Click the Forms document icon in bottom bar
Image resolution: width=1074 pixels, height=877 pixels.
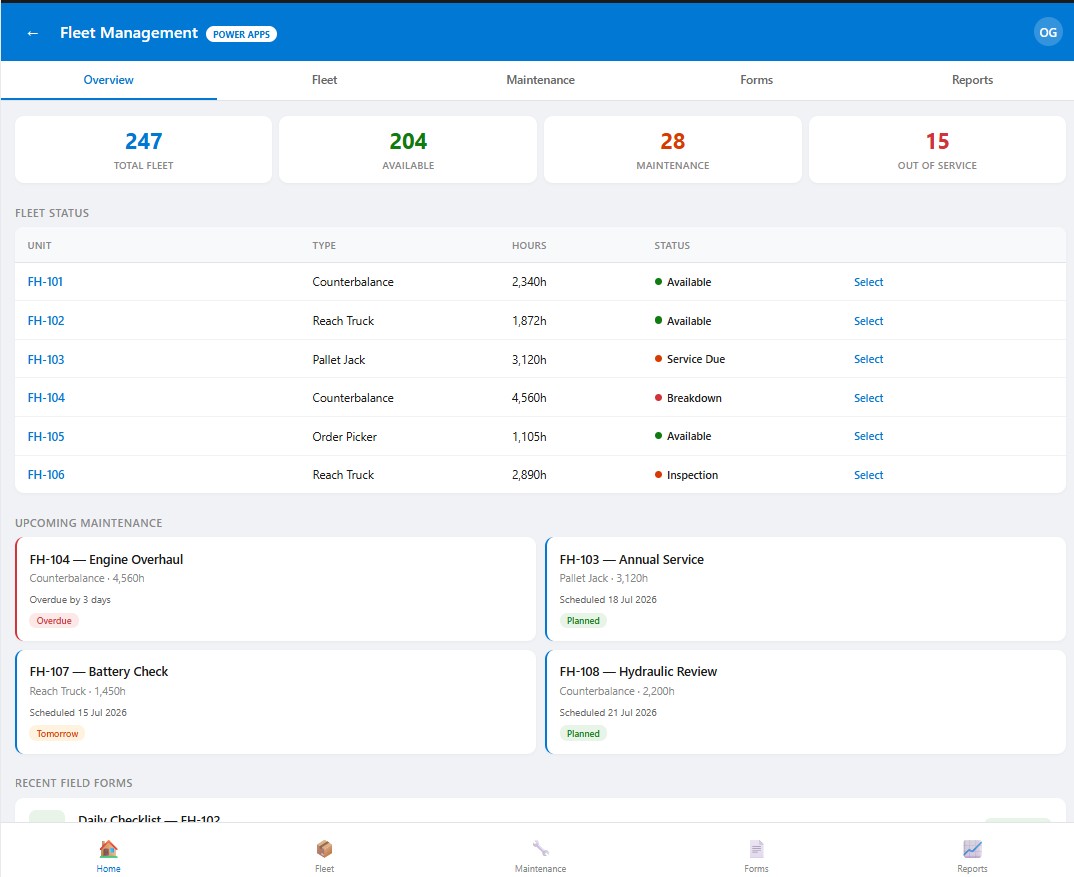tap(756, 849)
